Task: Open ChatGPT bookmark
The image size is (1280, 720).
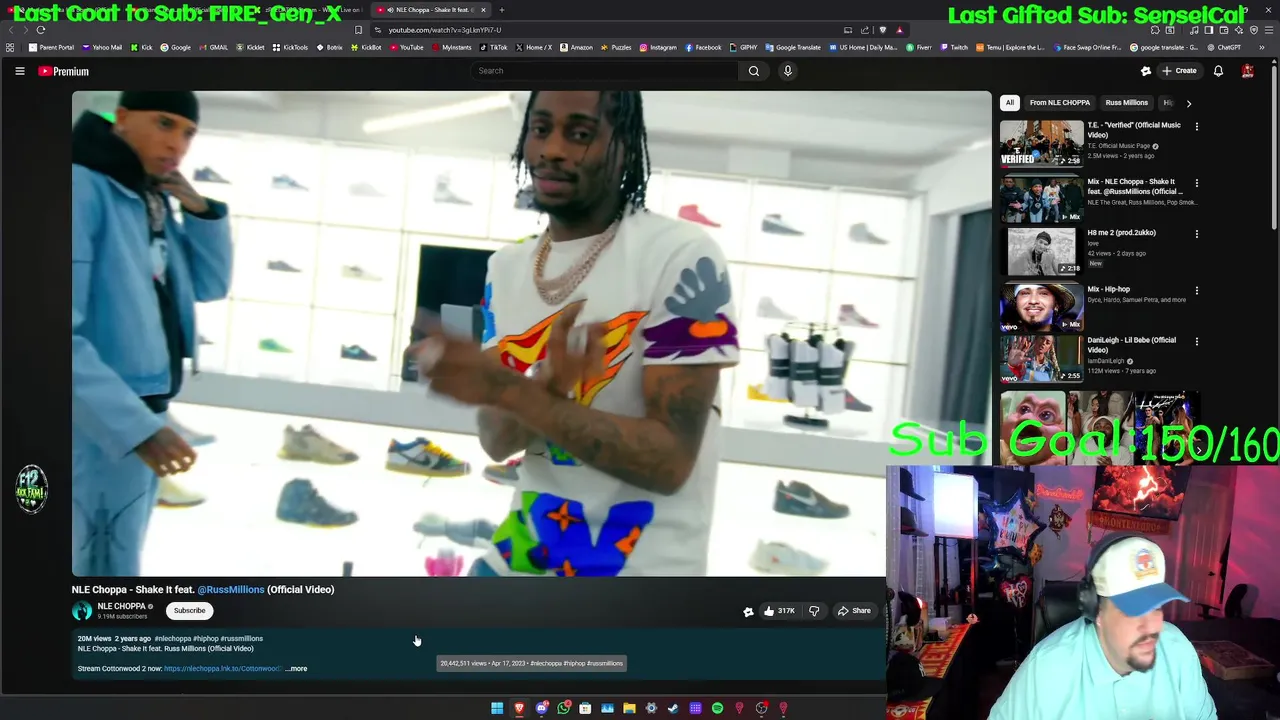Action: [x=1223, y=47]
